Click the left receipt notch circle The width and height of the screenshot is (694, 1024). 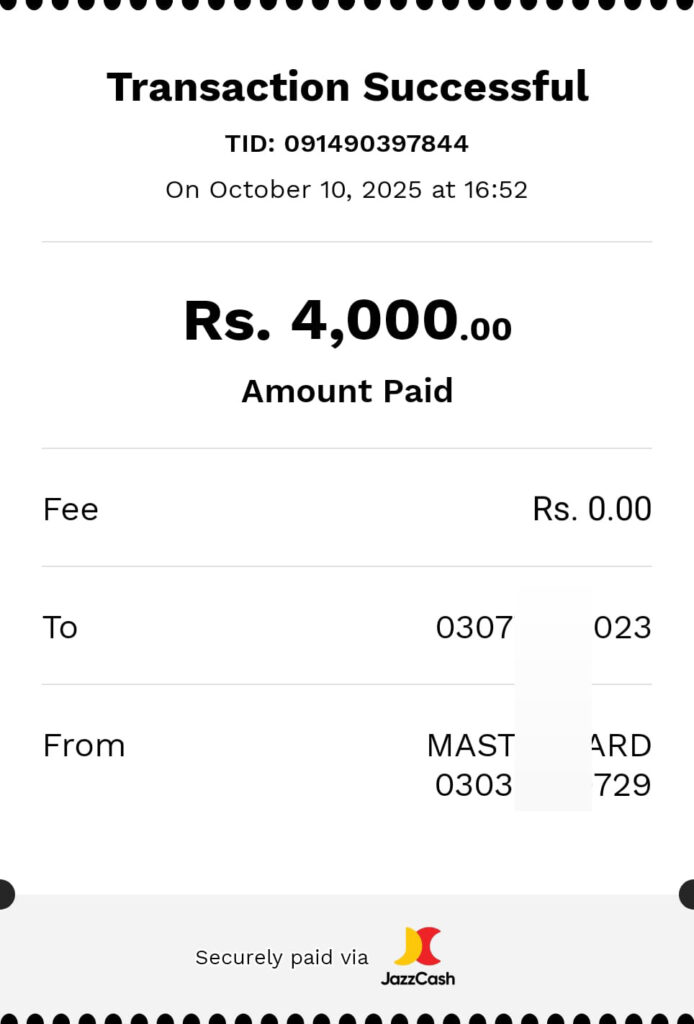coord(4,894)
